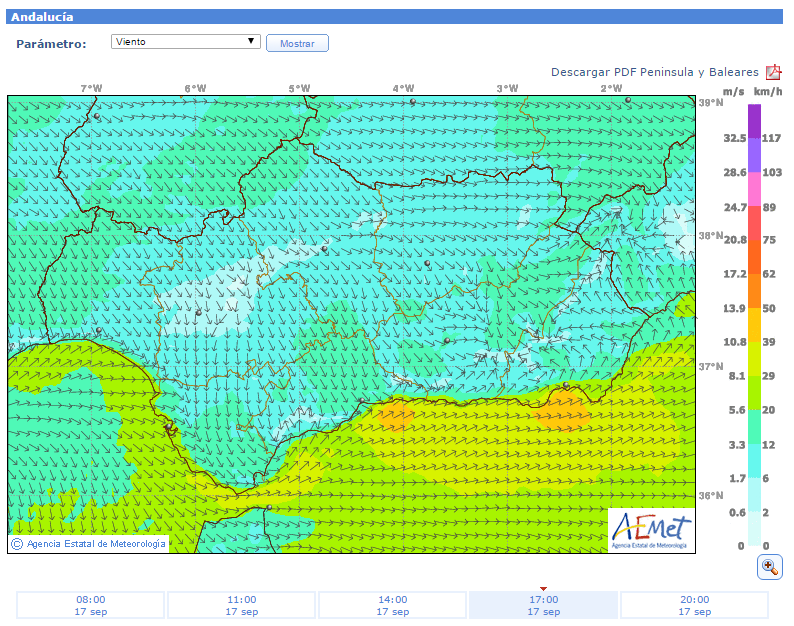Viewport: 794px width, 626px height.
Task: Click the m/s unit label above the legend
Action: tap(733, 91)
